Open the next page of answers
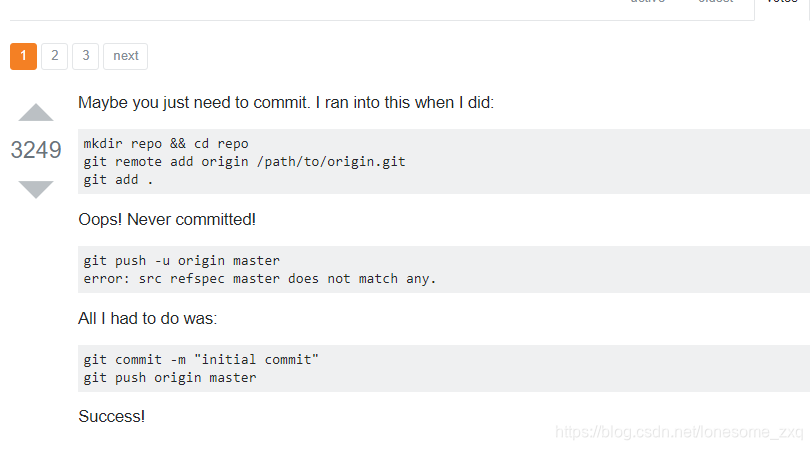Image resolution: width=812 pixels, height=450 pixels. click(x=126, y=56)
